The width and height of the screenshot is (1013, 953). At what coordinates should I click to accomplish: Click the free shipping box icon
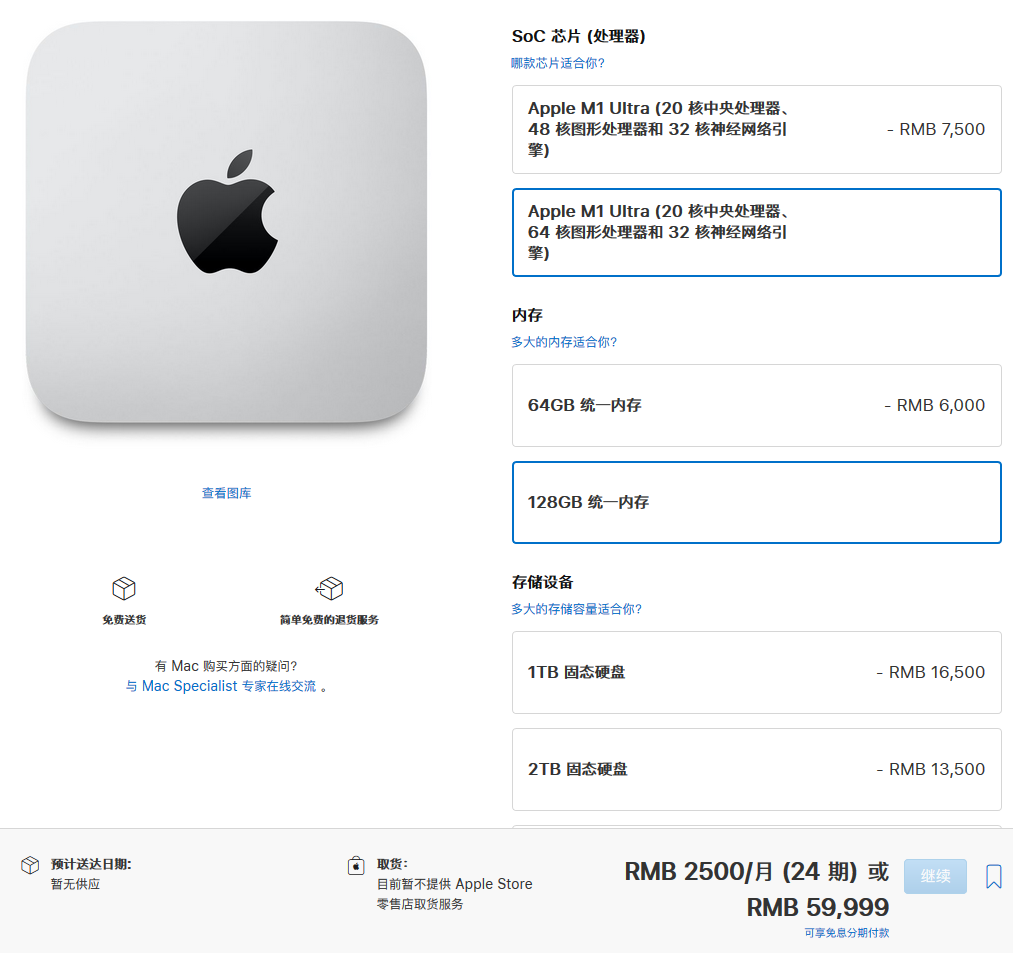click(124, 589)
